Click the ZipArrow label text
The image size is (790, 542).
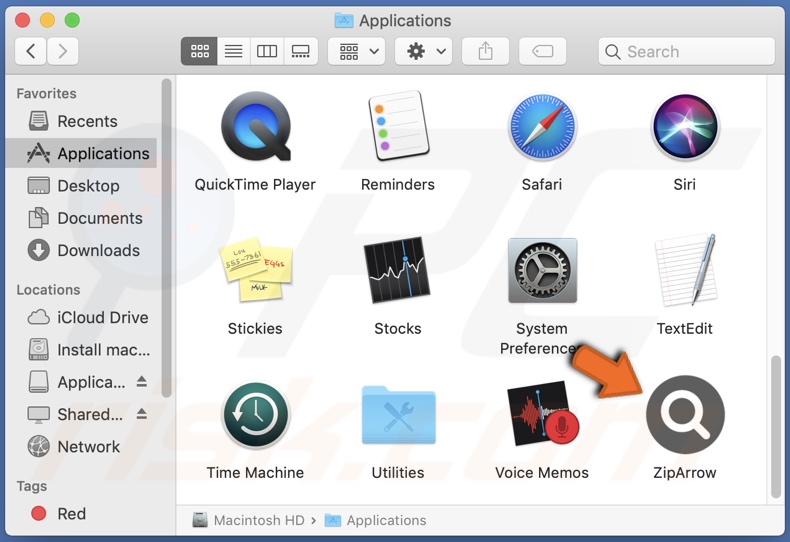pyautogui.click(x=685, y=472)
